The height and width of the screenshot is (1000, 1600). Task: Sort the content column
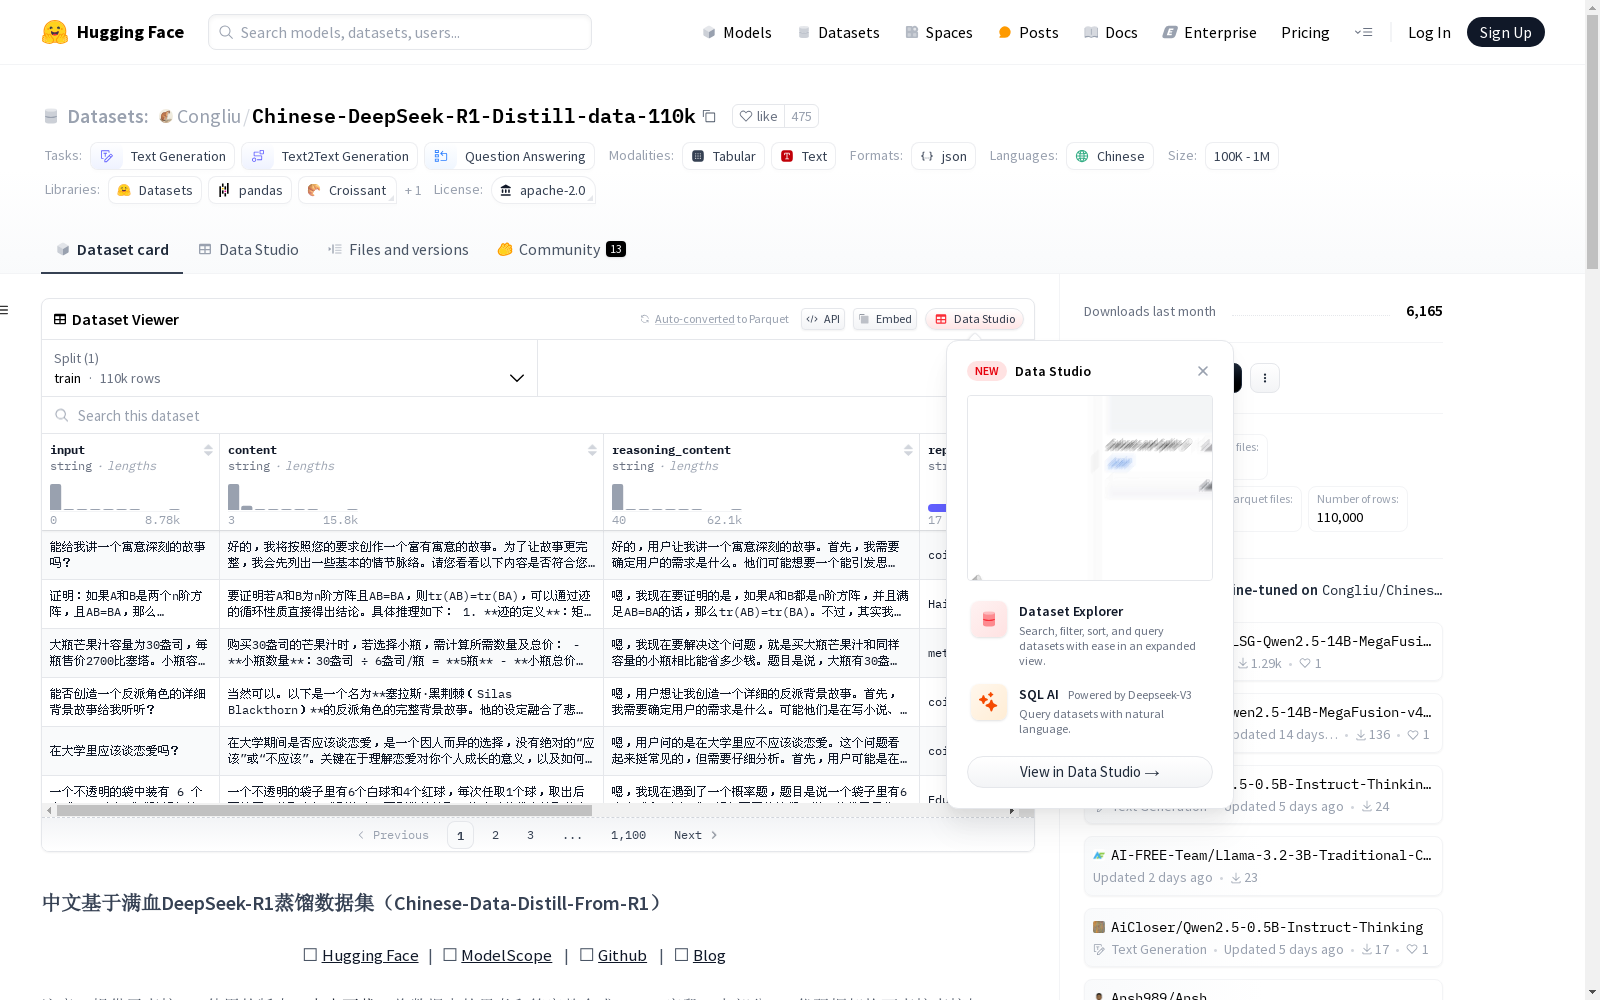pos(592,450)
